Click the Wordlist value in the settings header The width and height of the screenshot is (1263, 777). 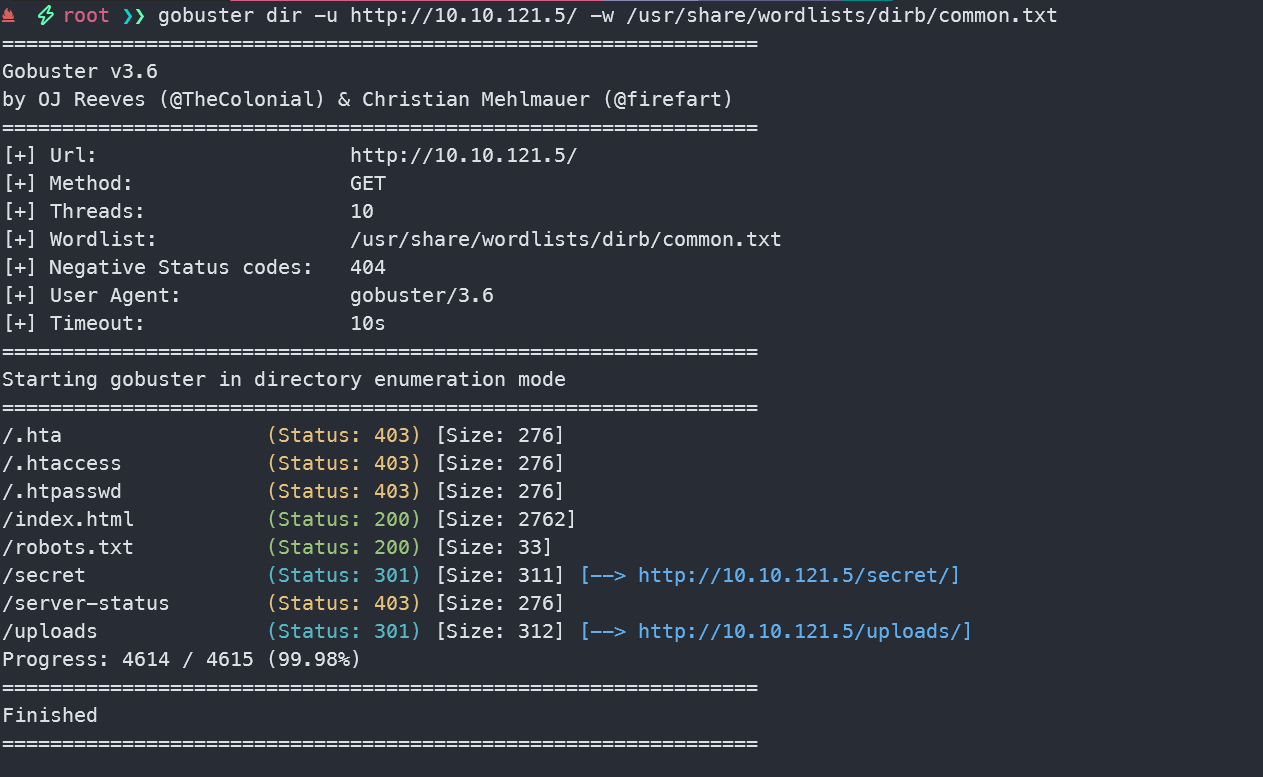[x=565, y=240]
